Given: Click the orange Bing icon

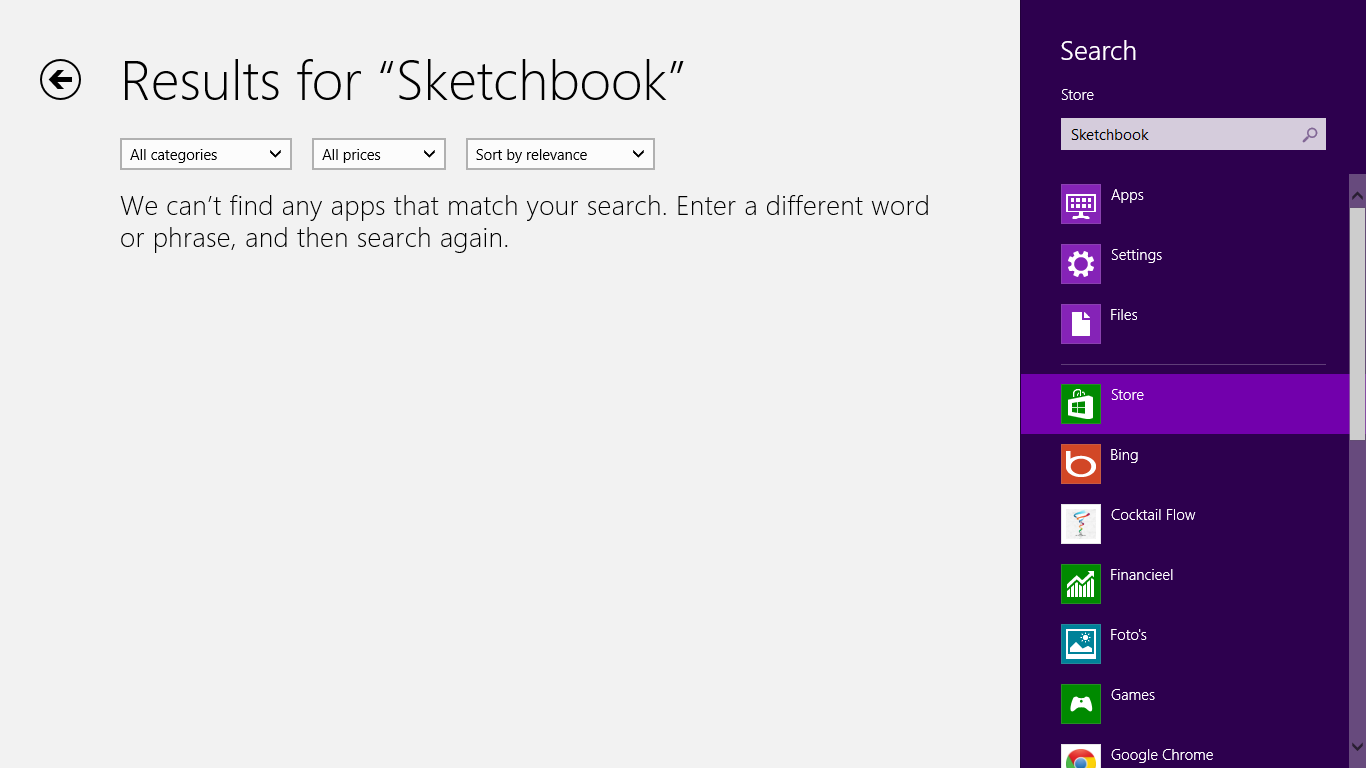Looking at the screenshot, I should coord(1081,464).
